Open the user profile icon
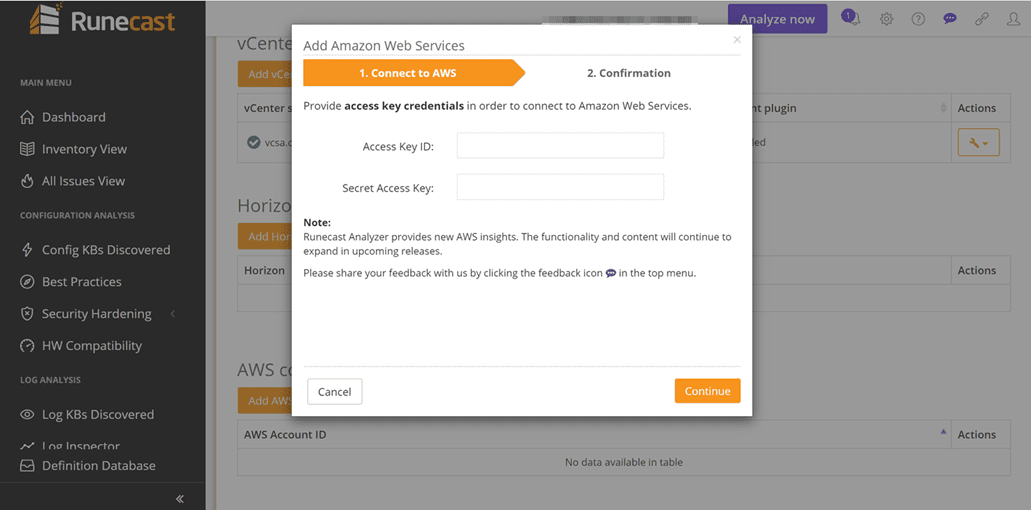The height and width of the screenshot is (510, 1031). 1013,19
